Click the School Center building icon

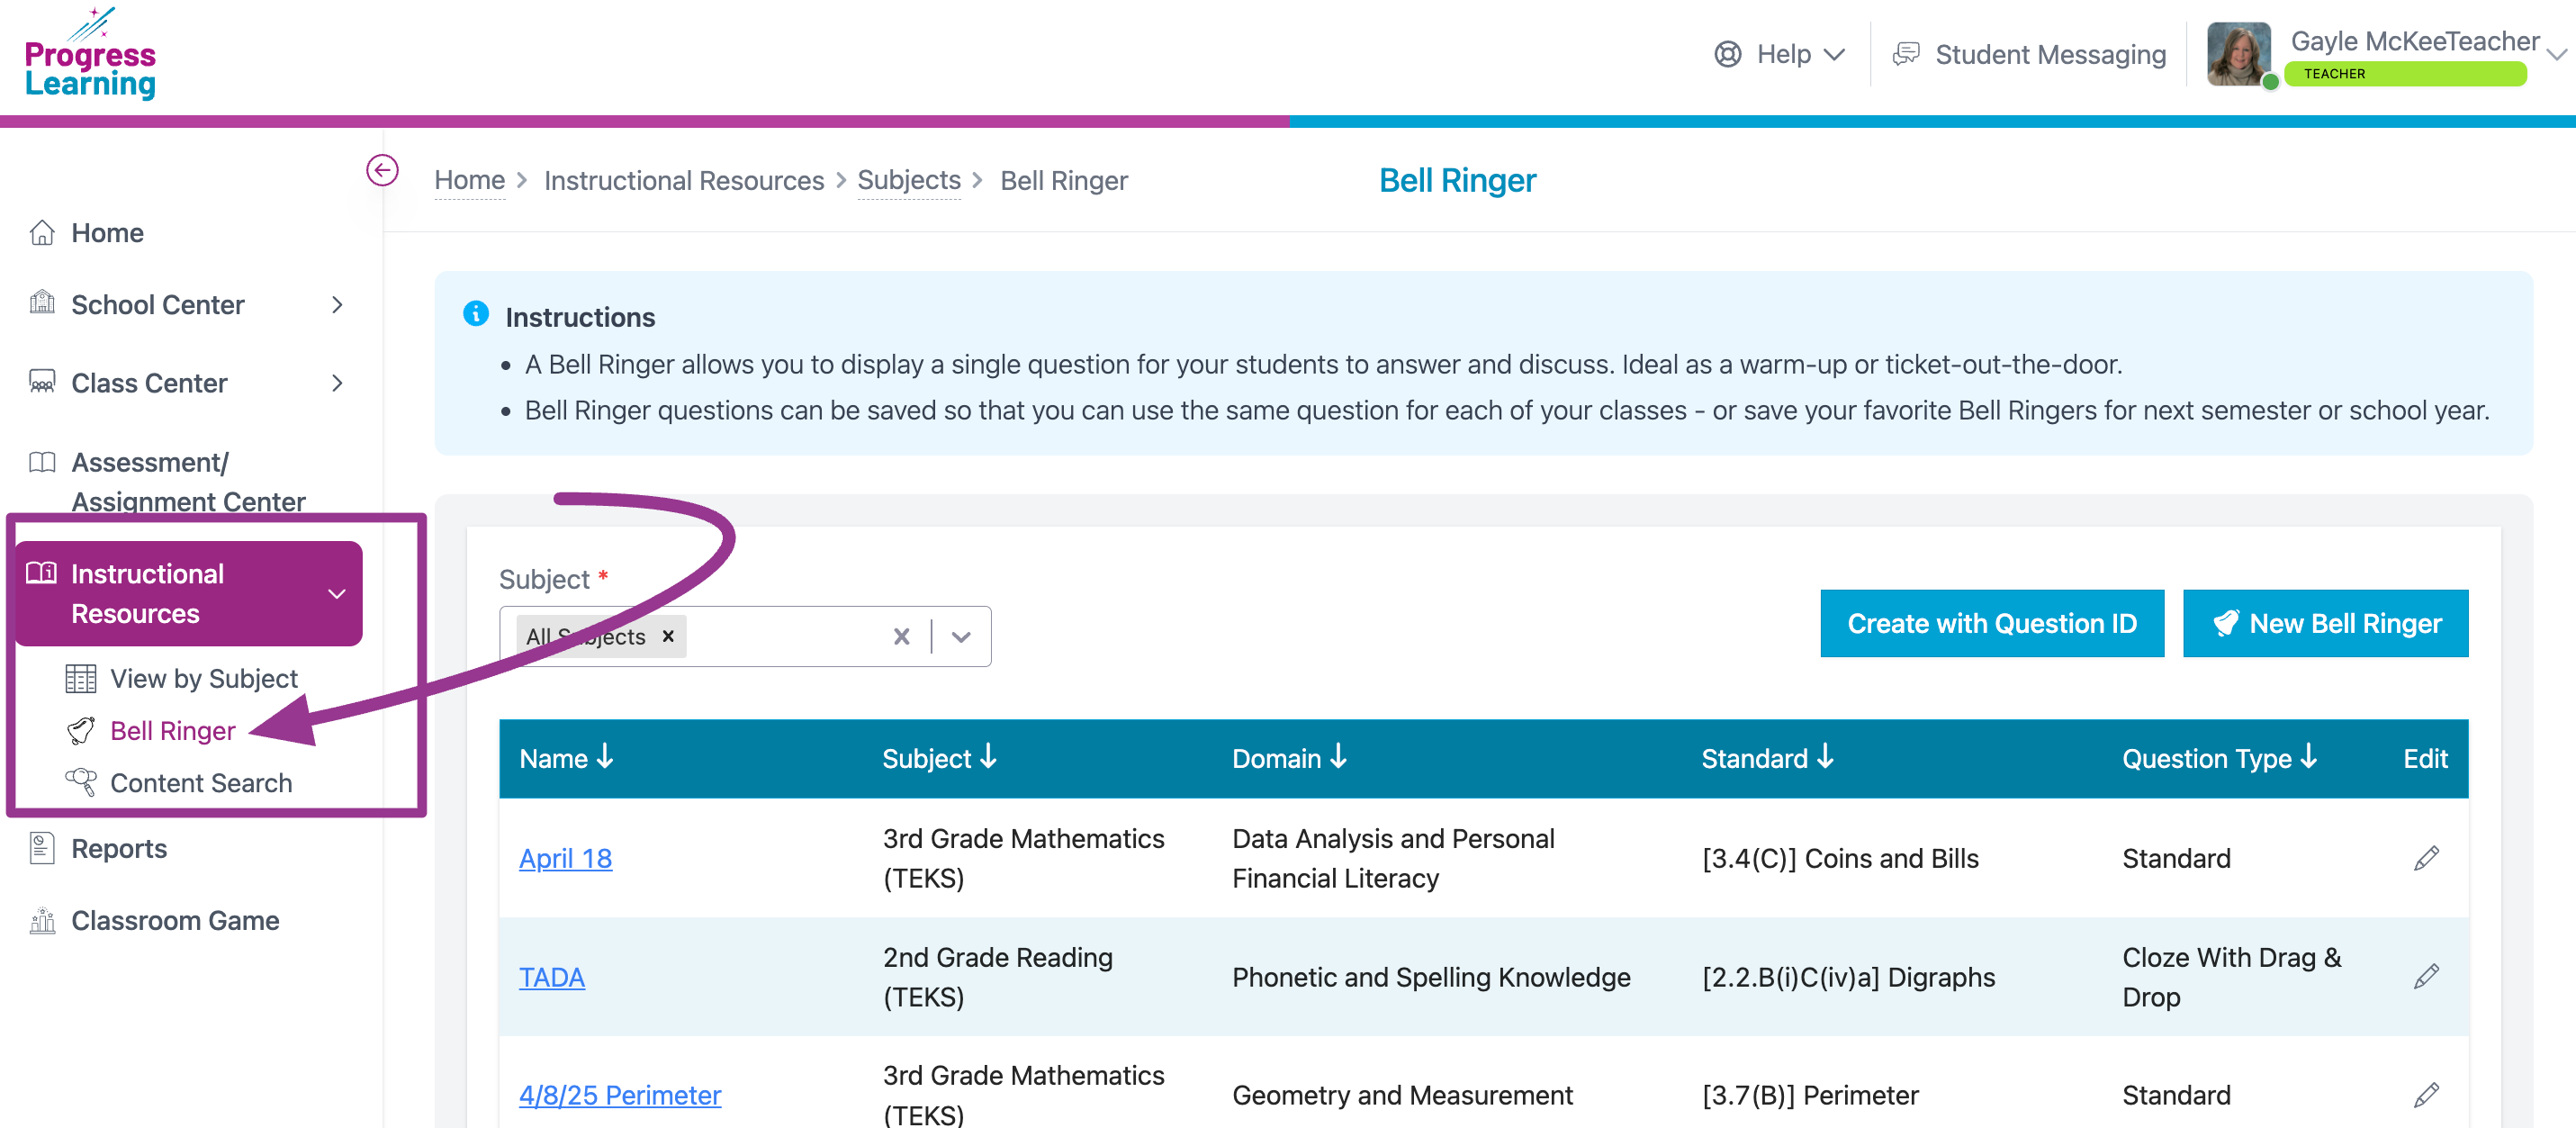pos(42,302)
